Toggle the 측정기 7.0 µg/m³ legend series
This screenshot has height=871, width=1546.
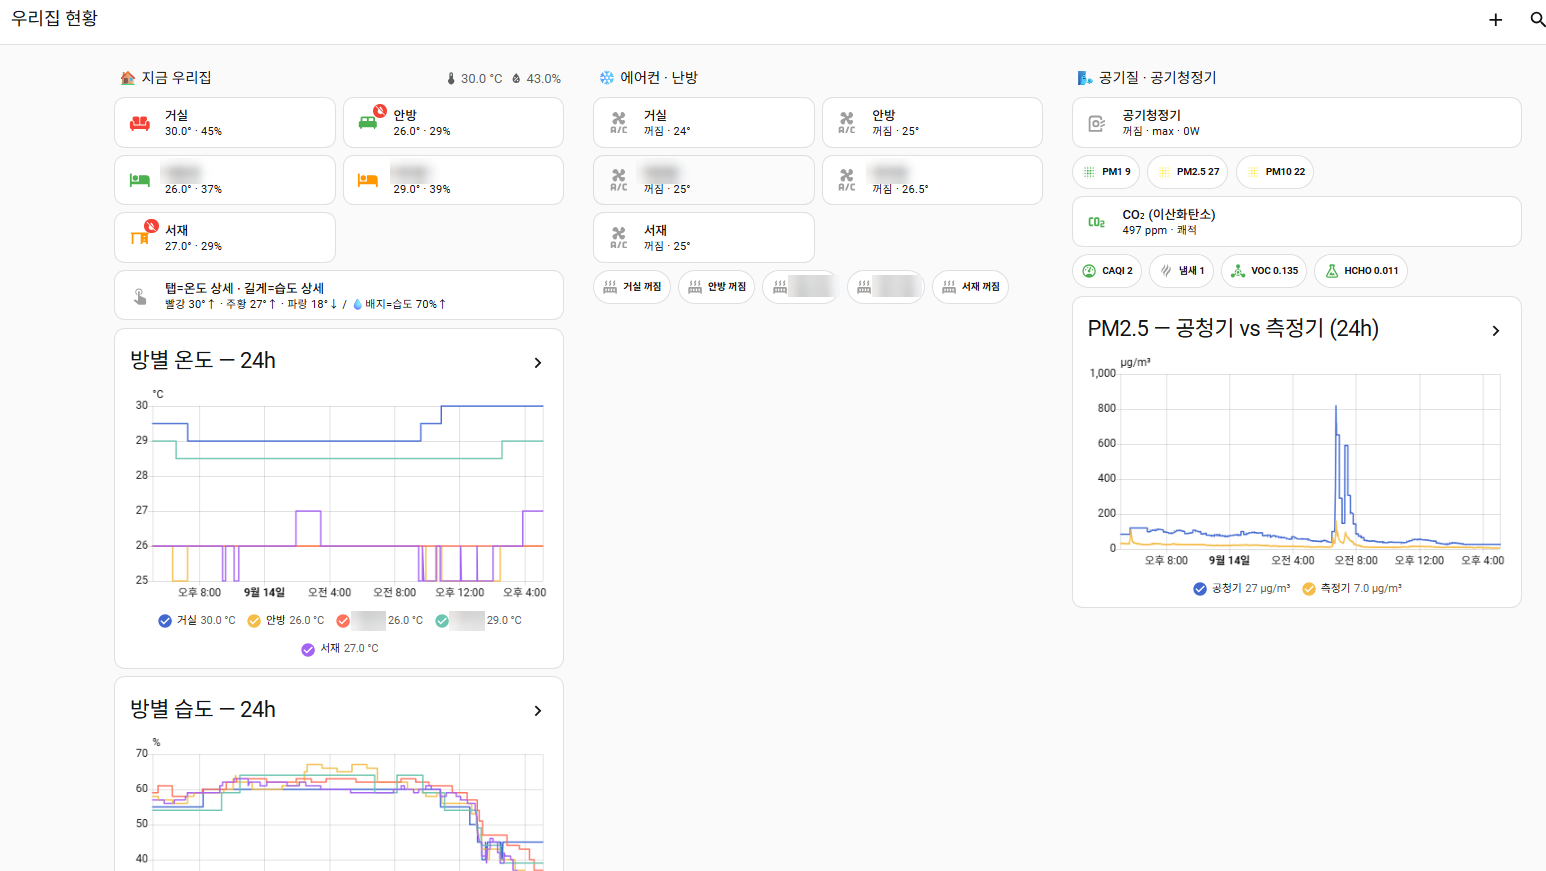1352,589
